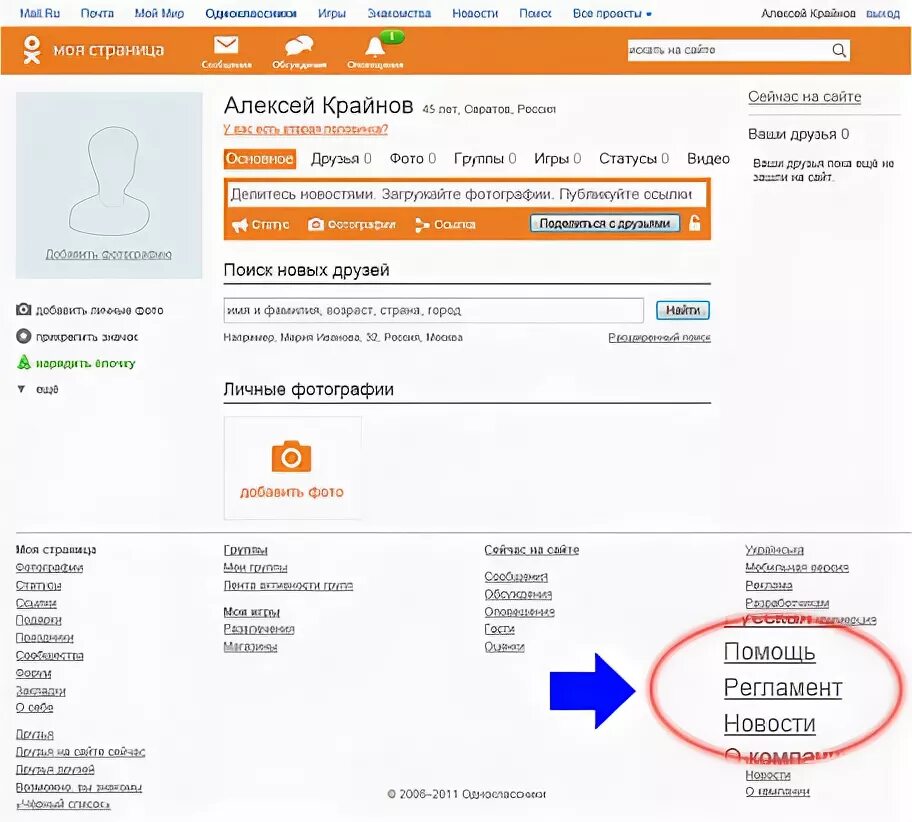The width and height of the screenshot is (912, 822).
Task: Select the Ссылка share option
Action: click(445, 225)
